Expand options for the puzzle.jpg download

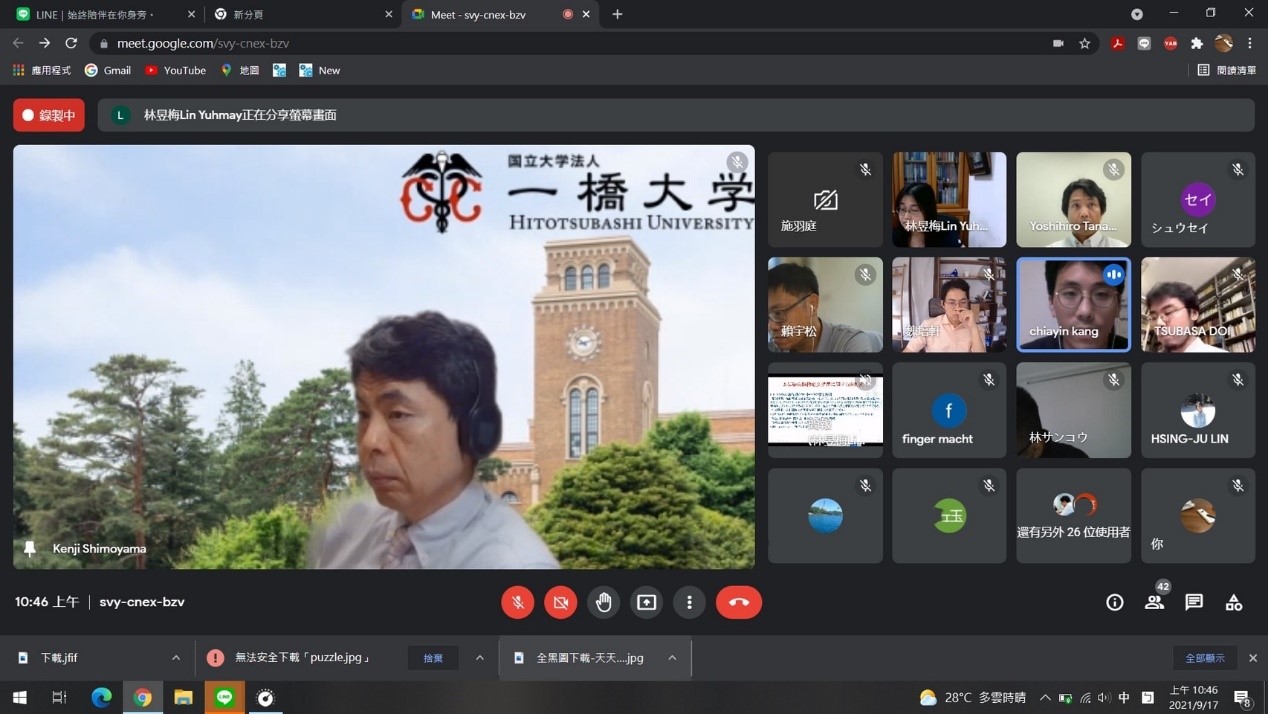click(x=480, y=658)
